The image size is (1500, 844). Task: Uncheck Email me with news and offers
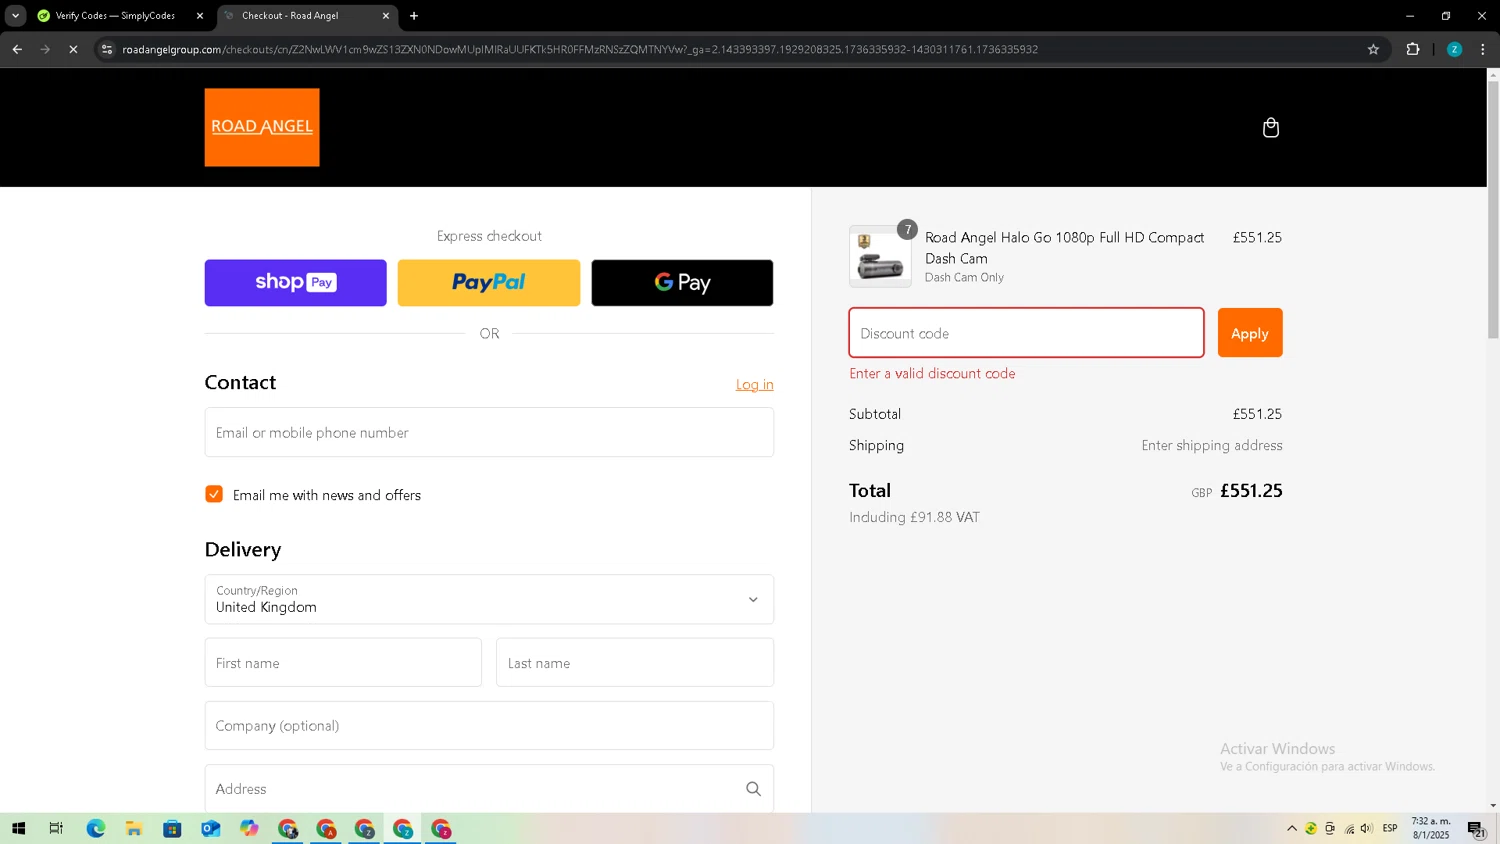(x=214, y=494)
